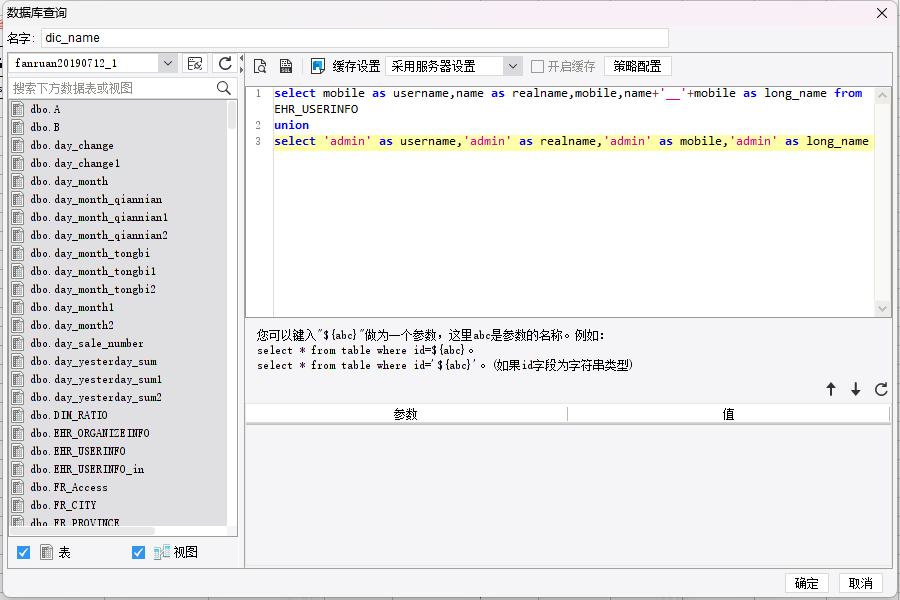The height and width of the screenshot is (600, 900).
Task: Refresh the parameter list
Action: [x=881, y=390]
